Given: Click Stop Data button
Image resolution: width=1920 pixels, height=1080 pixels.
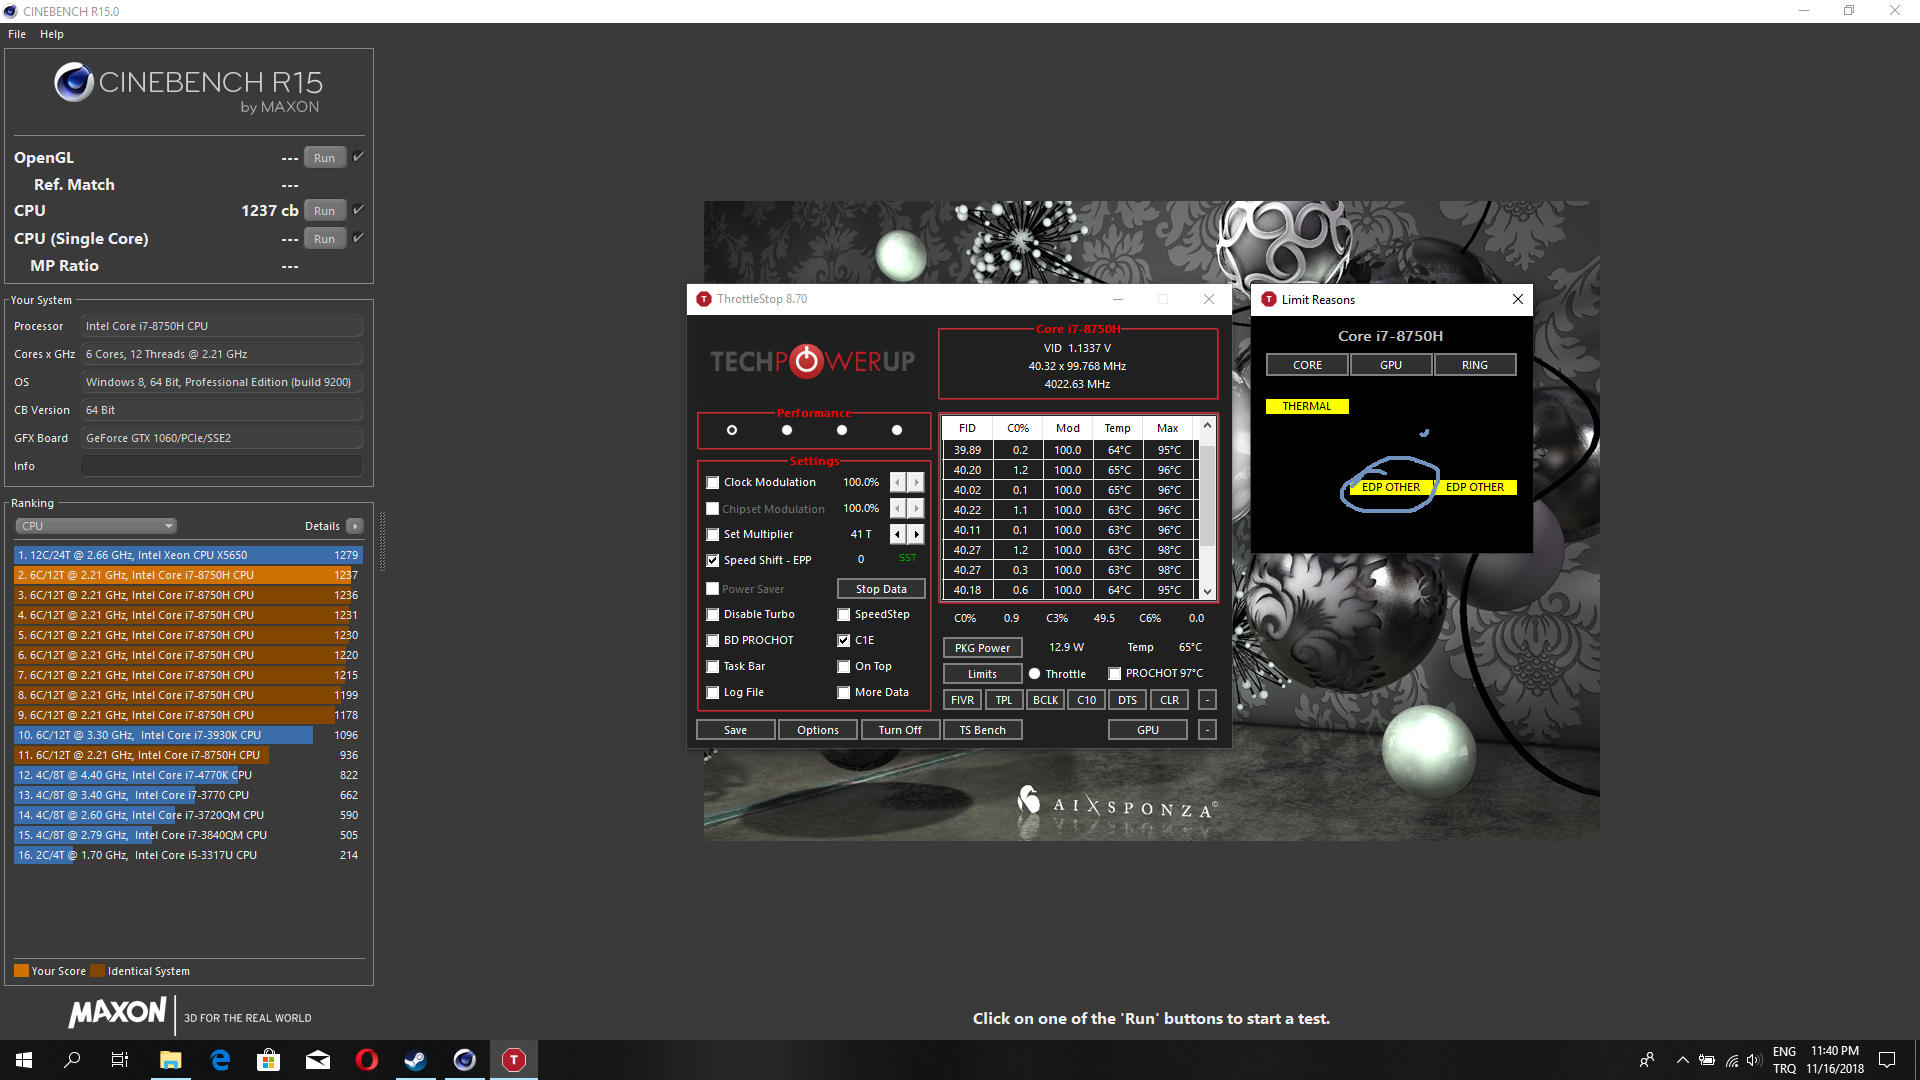Looking at the screenshot, I should click(881, 589).
